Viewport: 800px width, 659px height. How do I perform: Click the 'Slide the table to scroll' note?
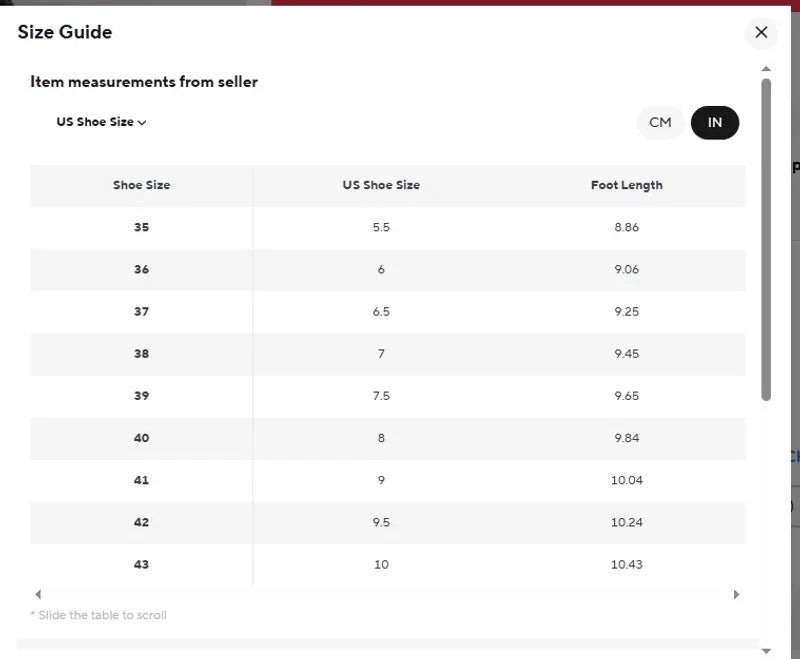98,615
